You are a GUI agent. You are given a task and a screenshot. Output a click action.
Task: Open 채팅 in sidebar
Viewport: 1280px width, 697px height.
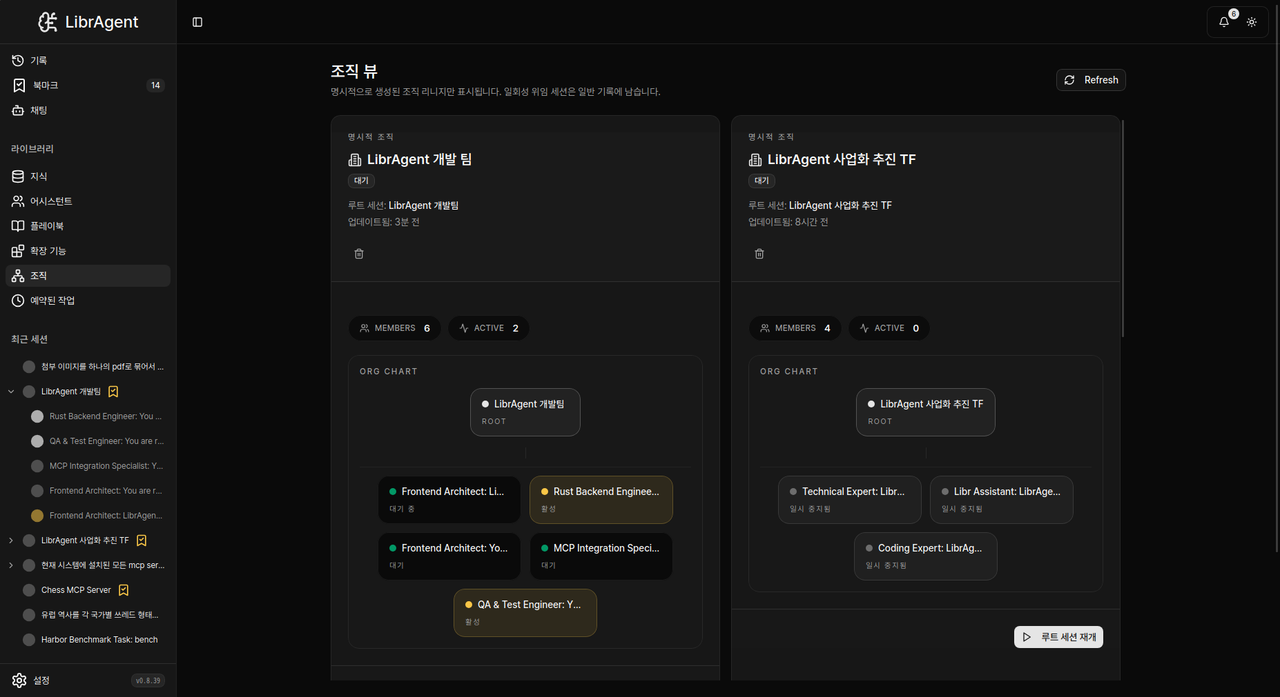[88, 110]
